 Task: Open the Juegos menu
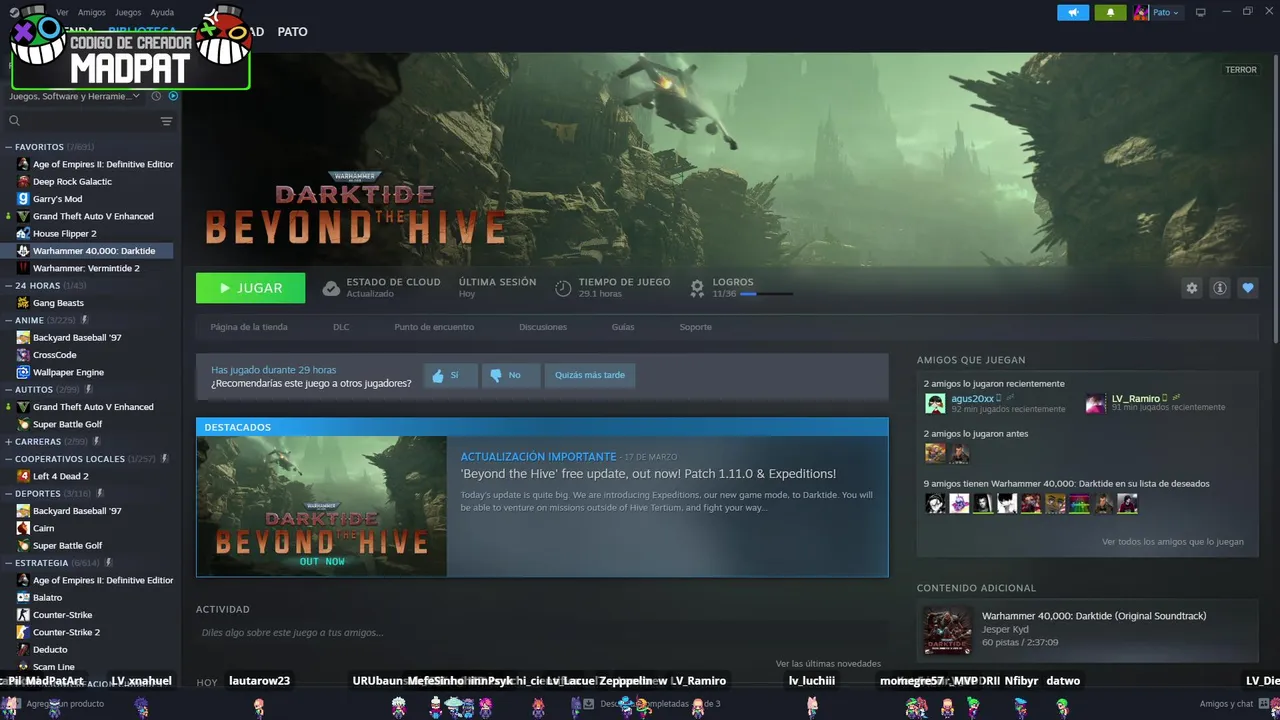point(128,13)
